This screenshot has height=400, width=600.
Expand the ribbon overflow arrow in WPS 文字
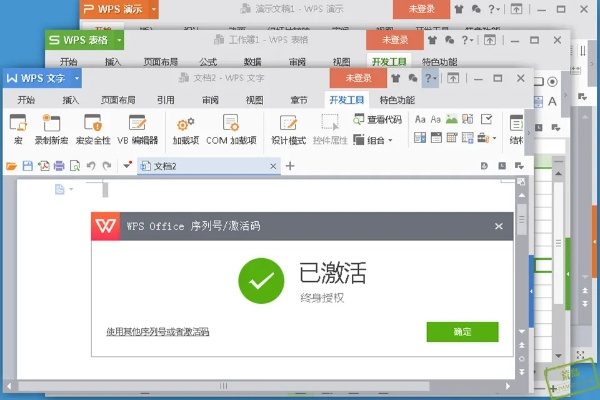[x=529, y=133]
